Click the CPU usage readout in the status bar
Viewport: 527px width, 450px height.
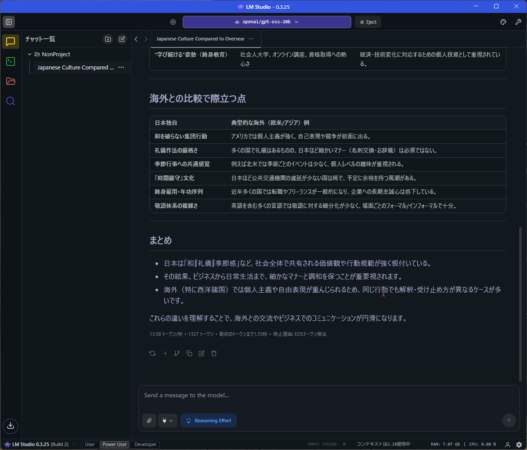pyautogui.click(x=483, y=444)
